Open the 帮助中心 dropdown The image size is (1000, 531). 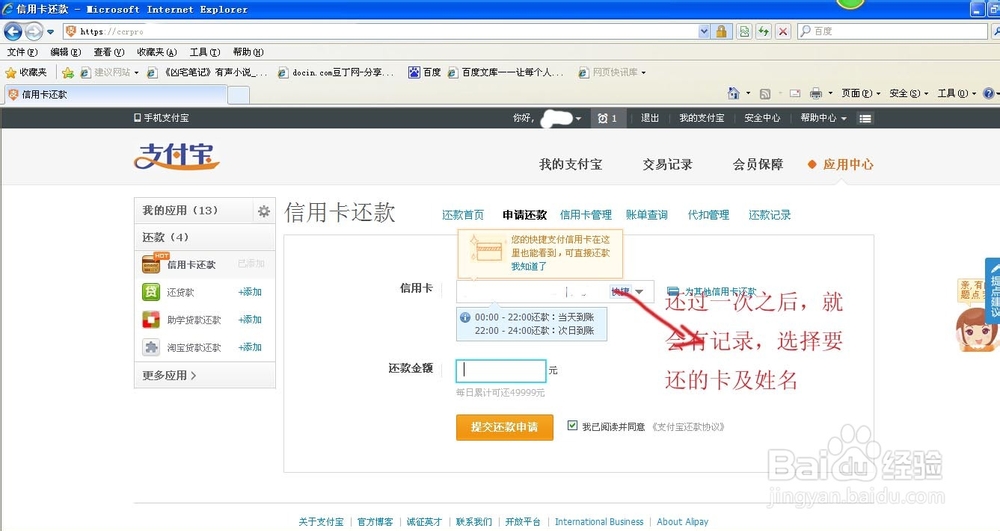coord(823,118)
